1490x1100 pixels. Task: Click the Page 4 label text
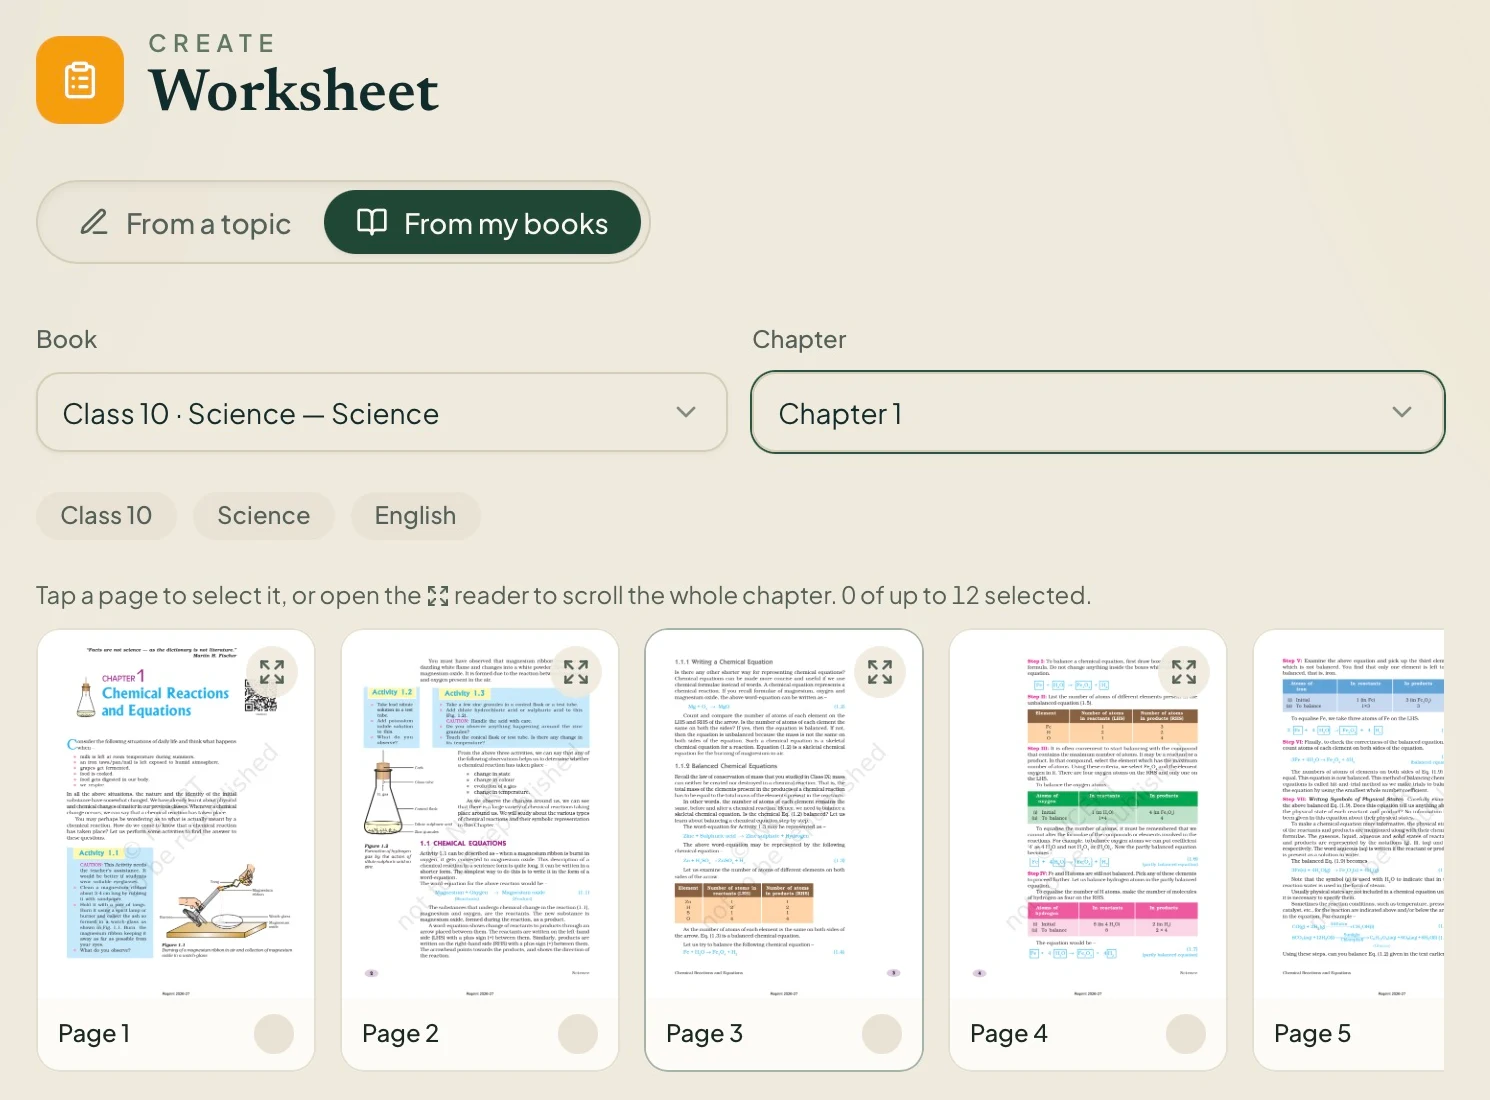click(x=1009, y=1034)
